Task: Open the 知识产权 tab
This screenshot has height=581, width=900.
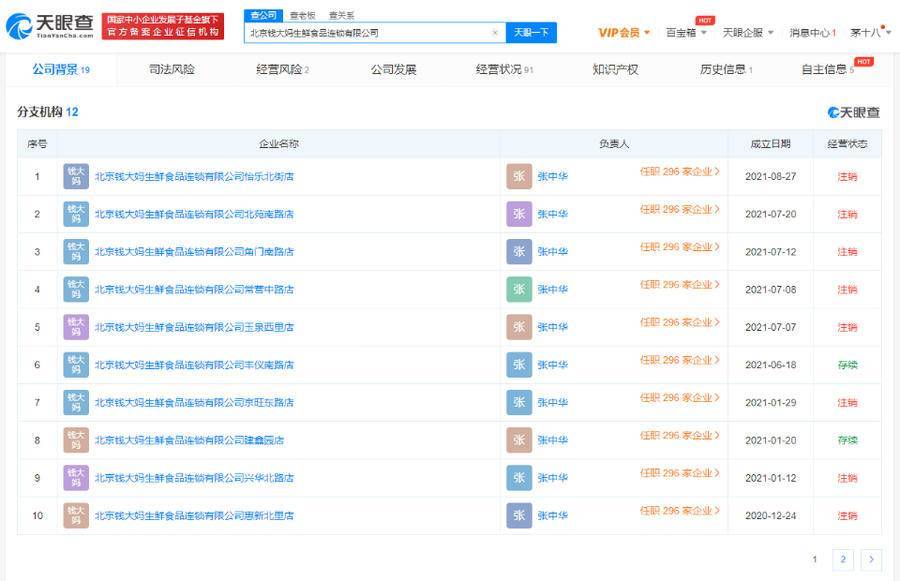Action: click(x=615, y=70)
